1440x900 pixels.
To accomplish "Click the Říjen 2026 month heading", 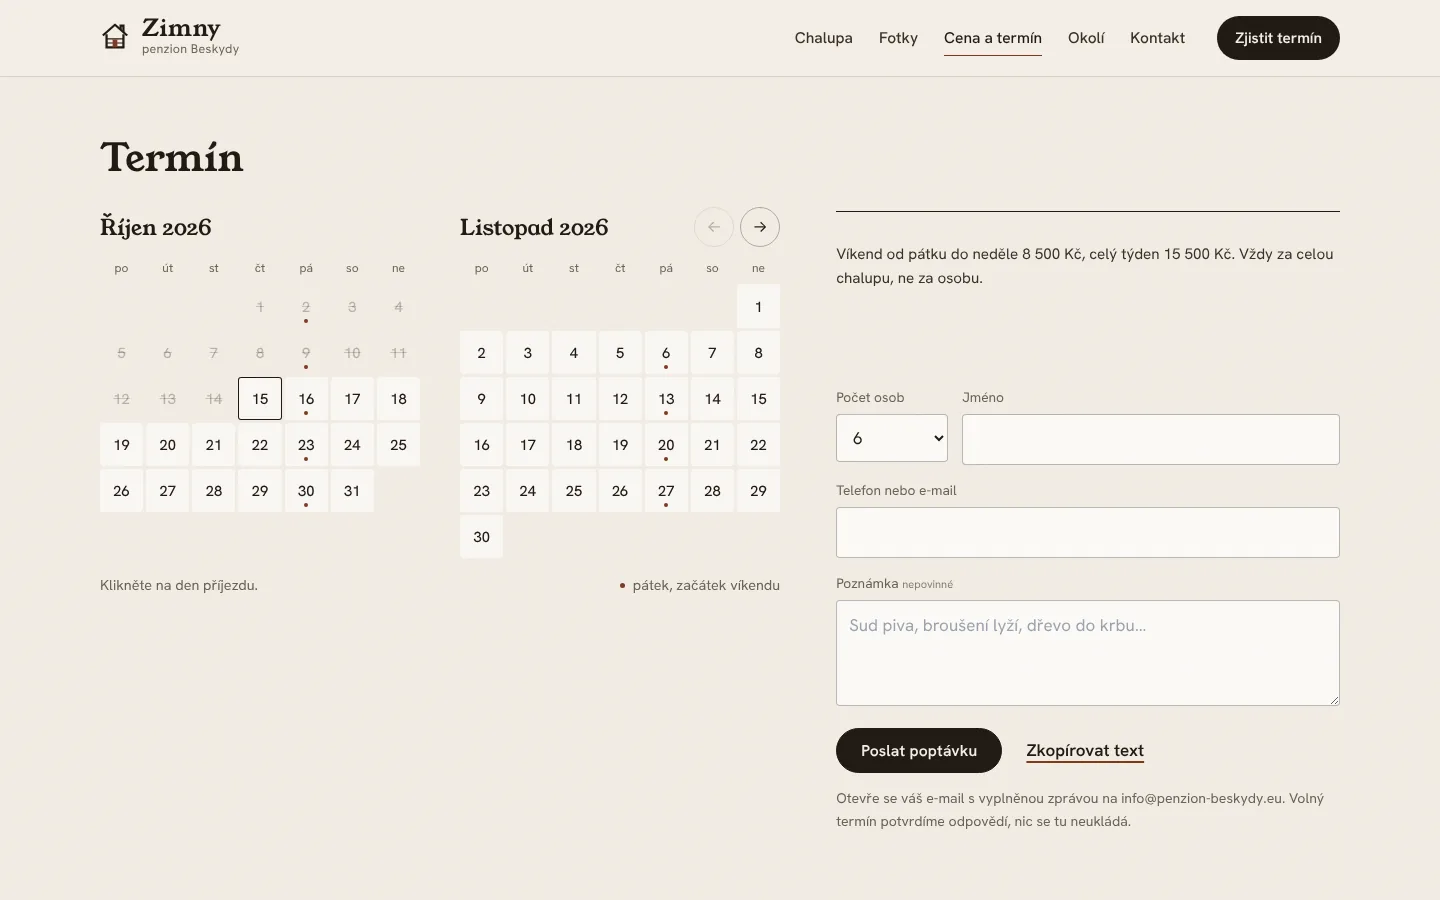I will pos(156,227).
